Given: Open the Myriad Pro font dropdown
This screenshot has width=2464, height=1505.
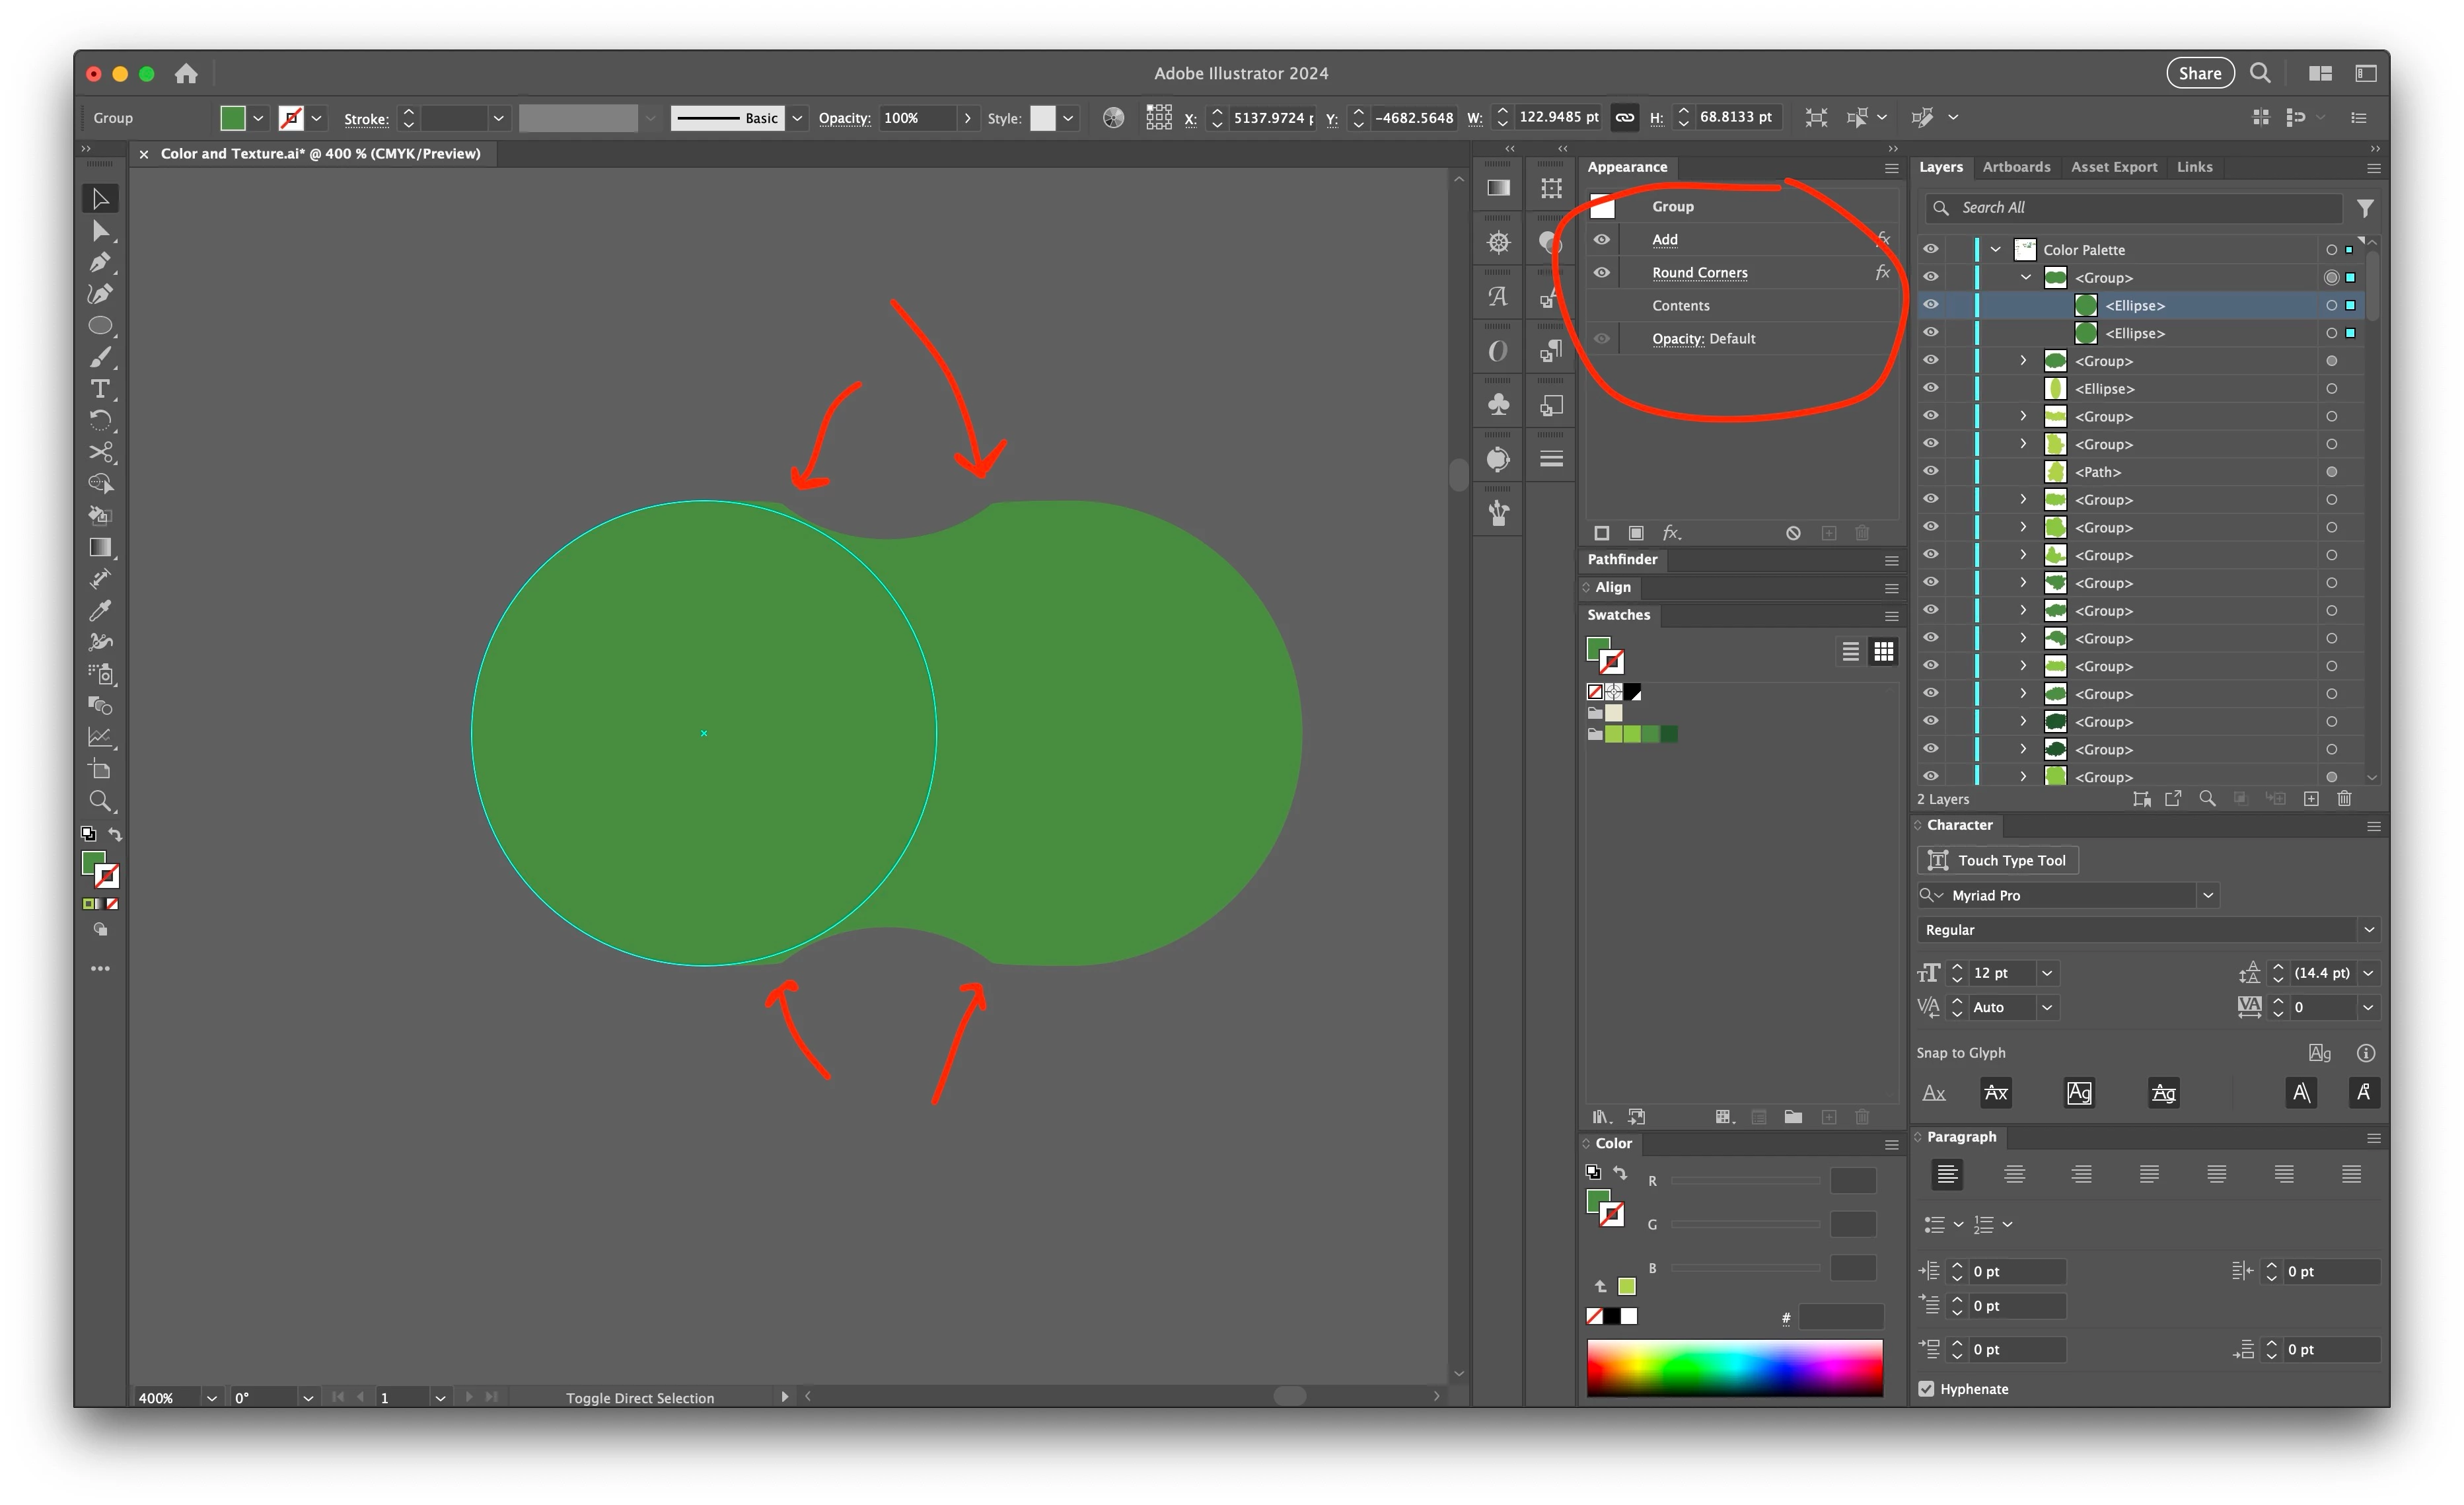Looking at the screenshot, I should (2208, 895).
